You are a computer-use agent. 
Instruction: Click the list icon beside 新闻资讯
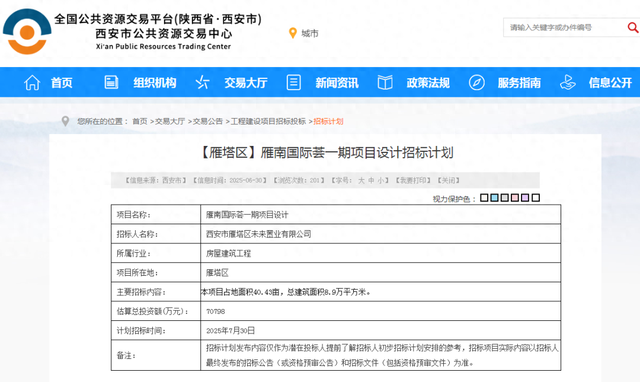(x=293, y=82)
